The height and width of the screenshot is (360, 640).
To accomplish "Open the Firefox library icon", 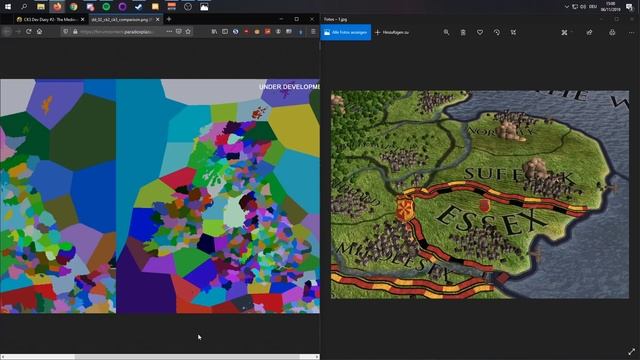I will tap(214, 31).
